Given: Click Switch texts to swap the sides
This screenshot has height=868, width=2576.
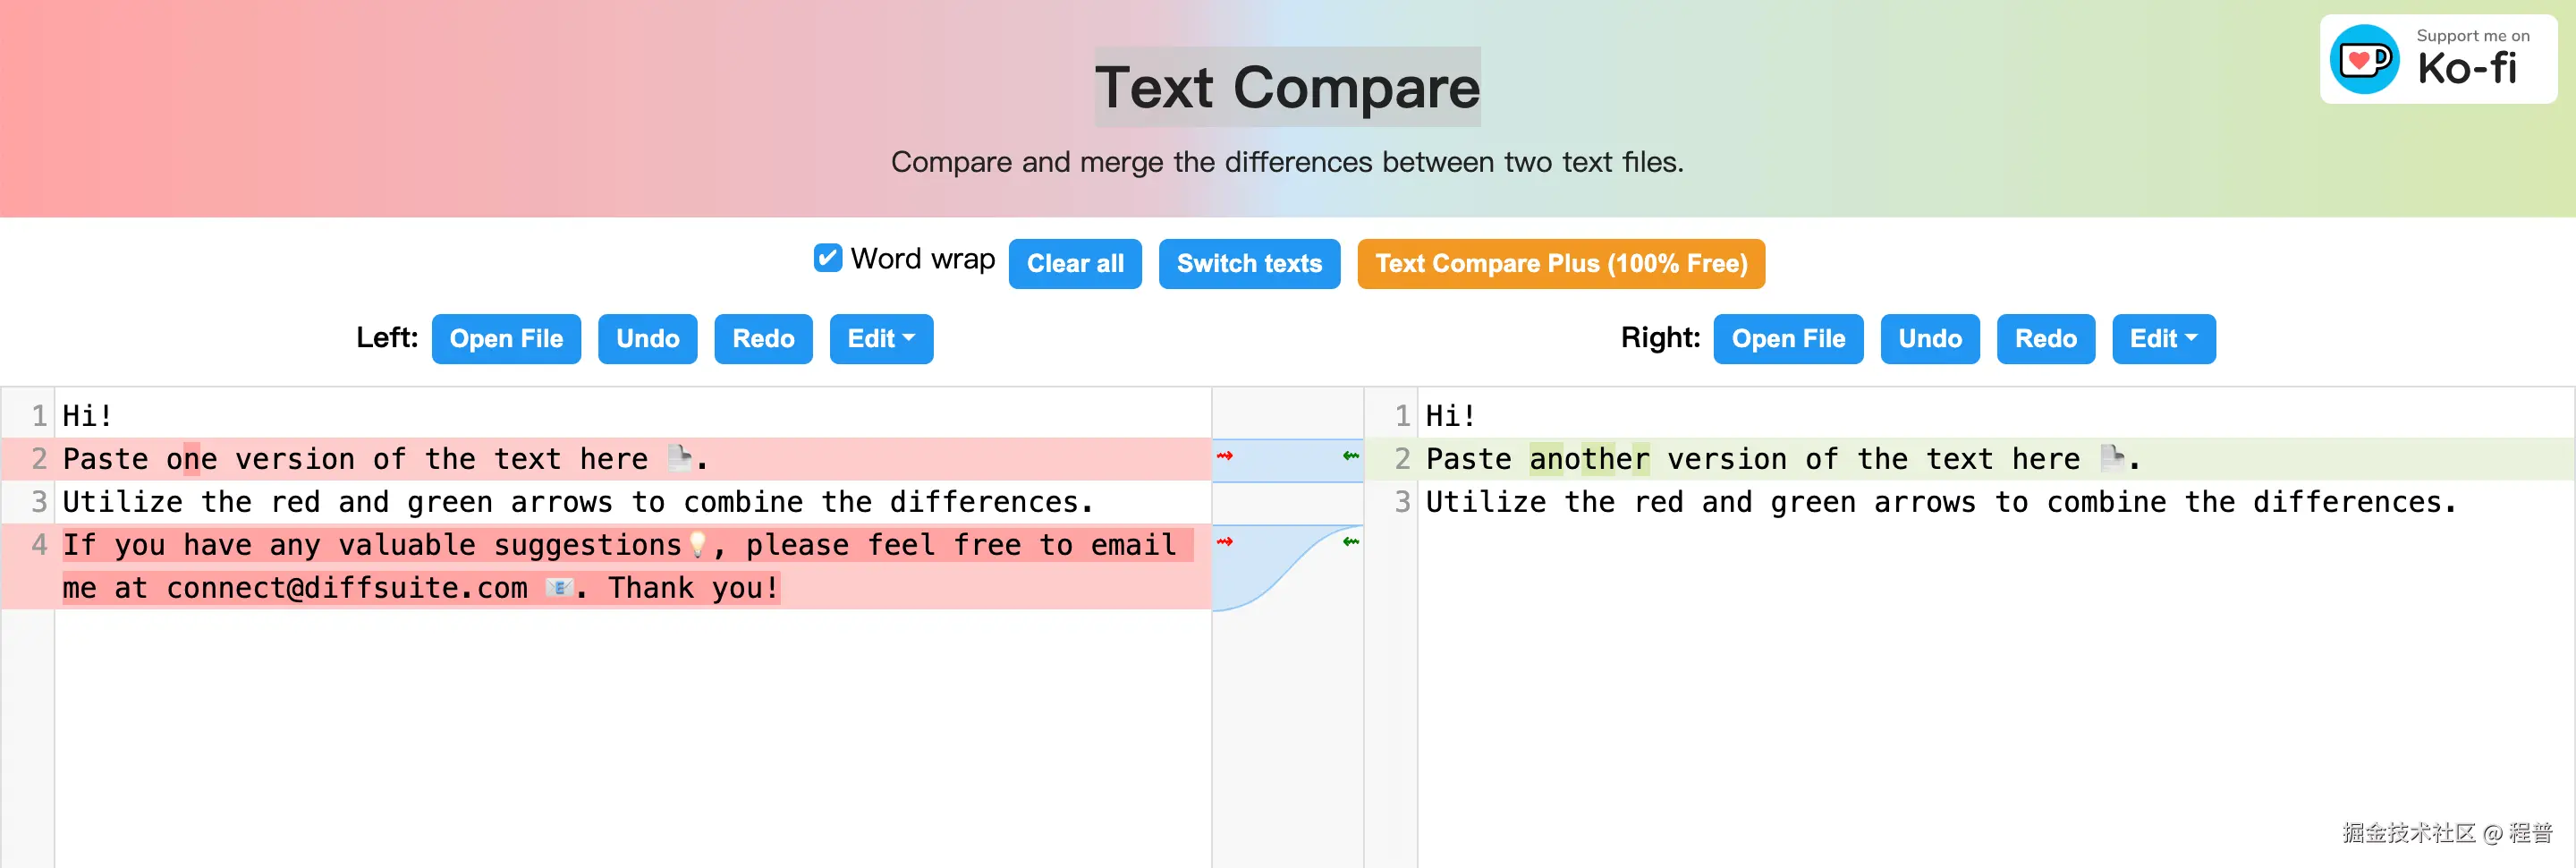Looking at the screenshot, I should pyautogui.click(x=1249, y=264).
